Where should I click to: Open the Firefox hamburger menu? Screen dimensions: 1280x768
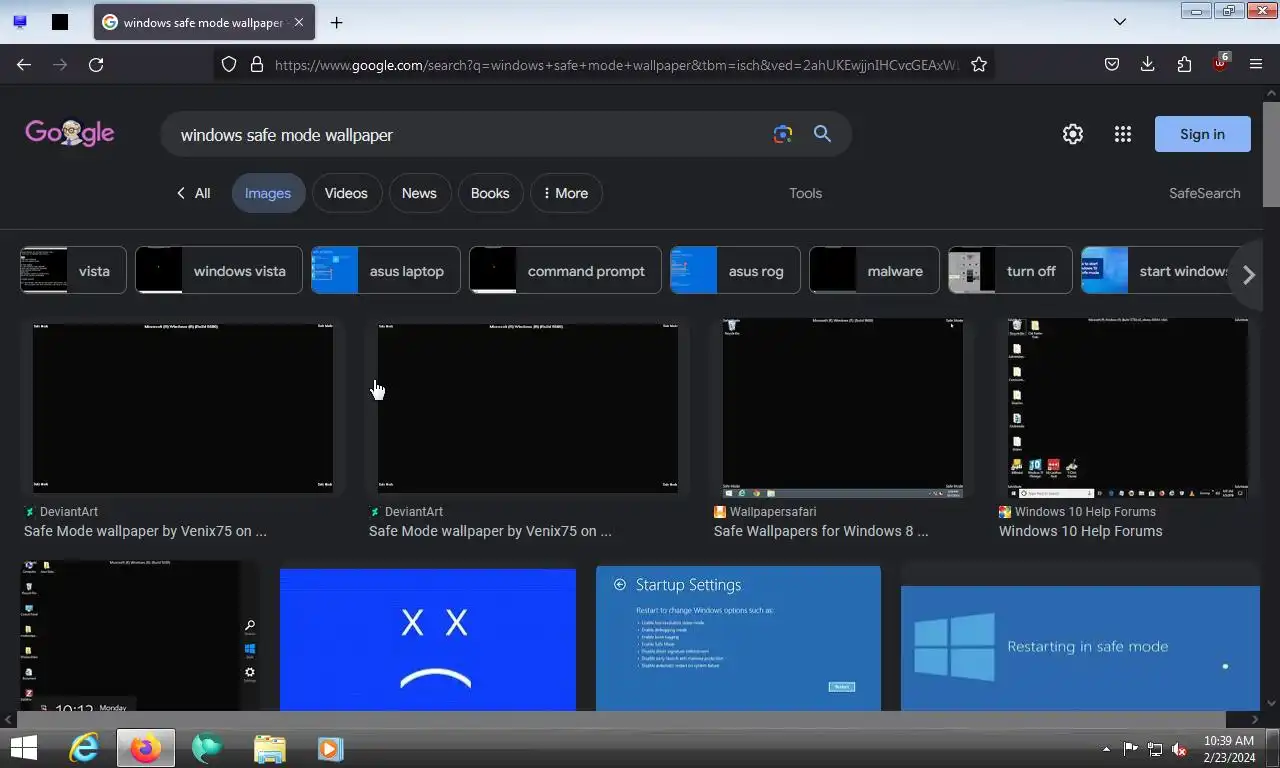tap(1256, 64)
